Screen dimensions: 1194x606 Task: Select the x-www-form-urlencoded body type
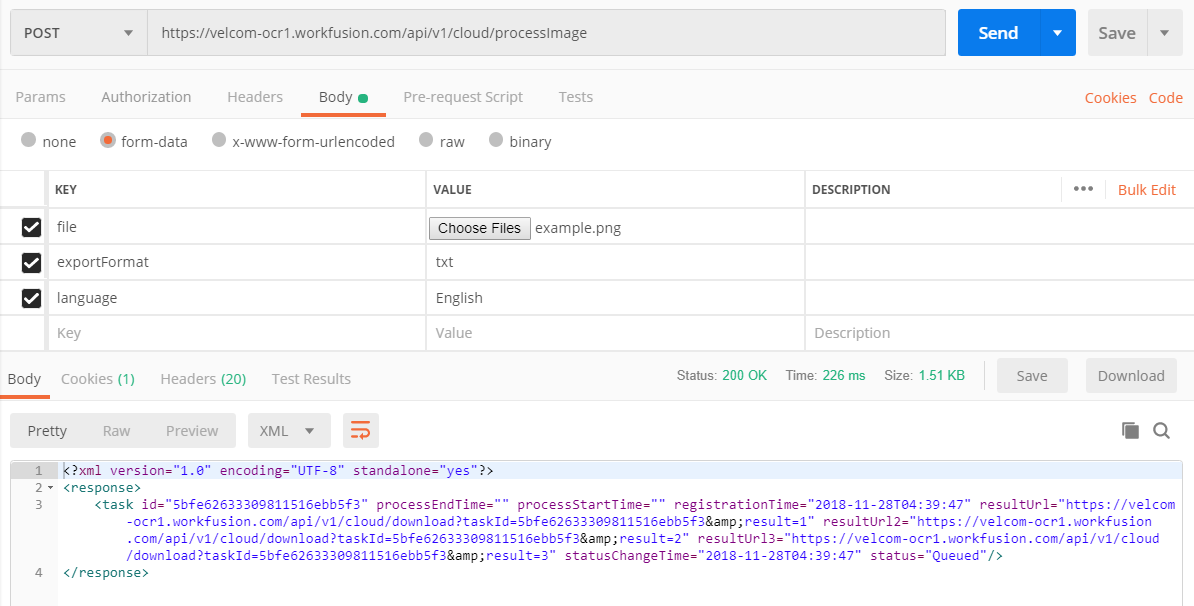(219, 140)
